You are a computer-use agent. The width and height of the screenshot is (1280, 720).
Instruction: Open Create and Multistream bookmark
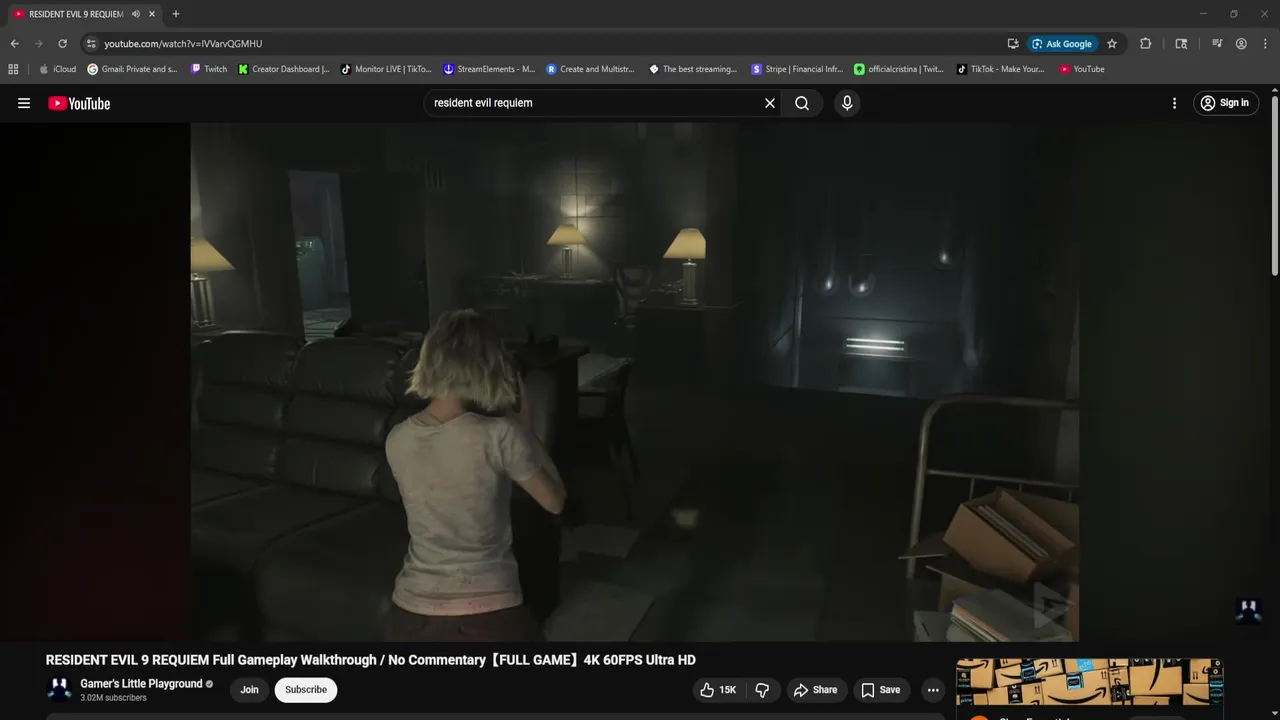tap(591, 69)
